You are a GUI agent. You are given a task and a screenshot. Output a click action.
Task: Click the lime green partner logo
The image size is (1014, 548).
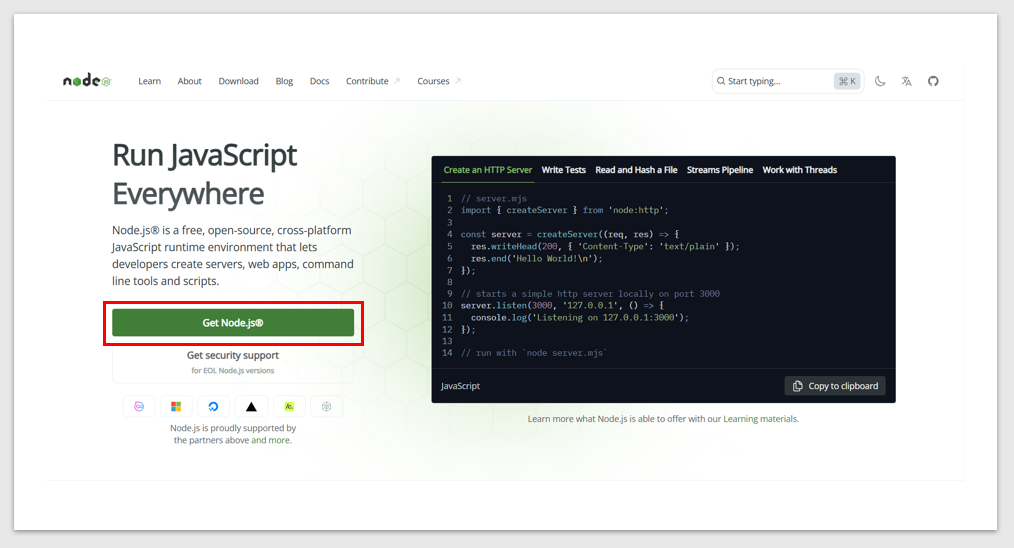tap(289, 406)
